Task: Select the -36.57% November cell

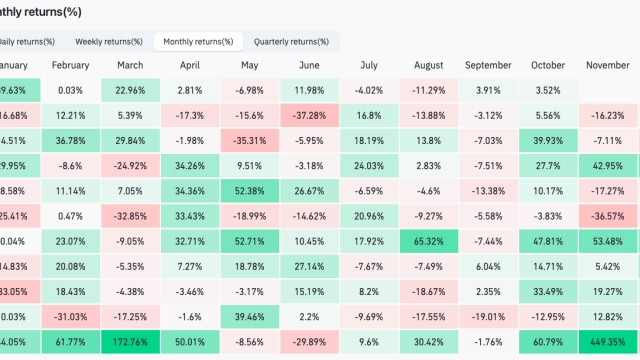Action: coord(608,216)
